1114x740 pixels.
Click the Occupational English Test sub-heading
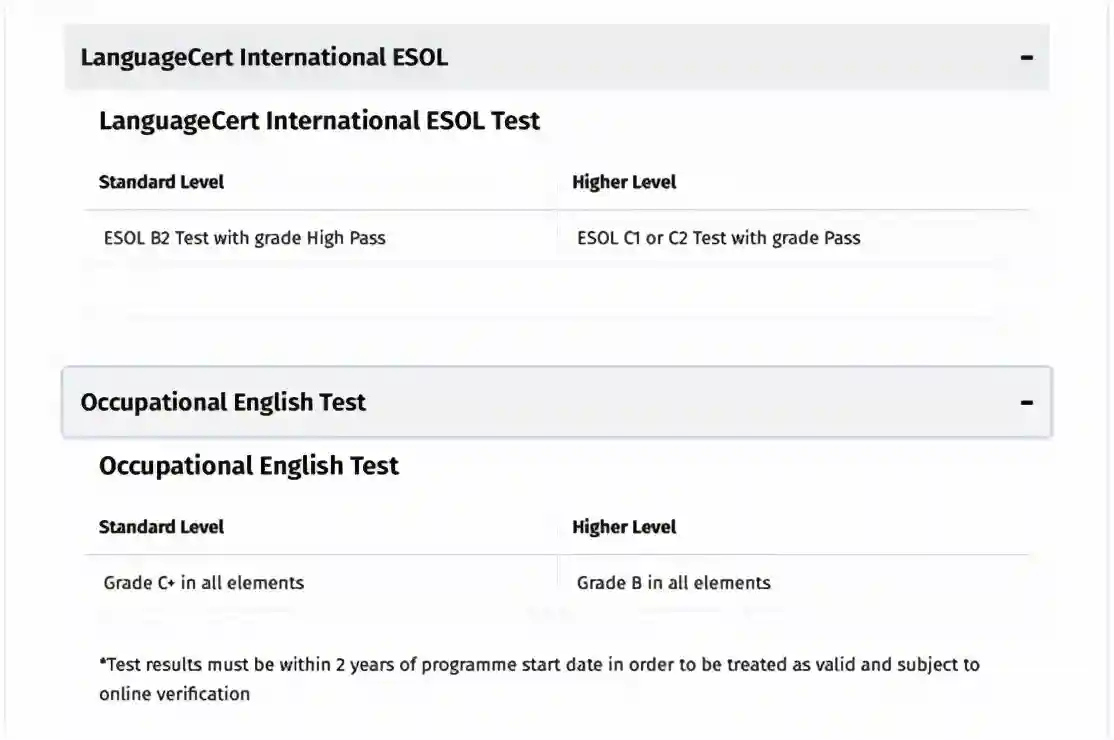coord(248,466)
